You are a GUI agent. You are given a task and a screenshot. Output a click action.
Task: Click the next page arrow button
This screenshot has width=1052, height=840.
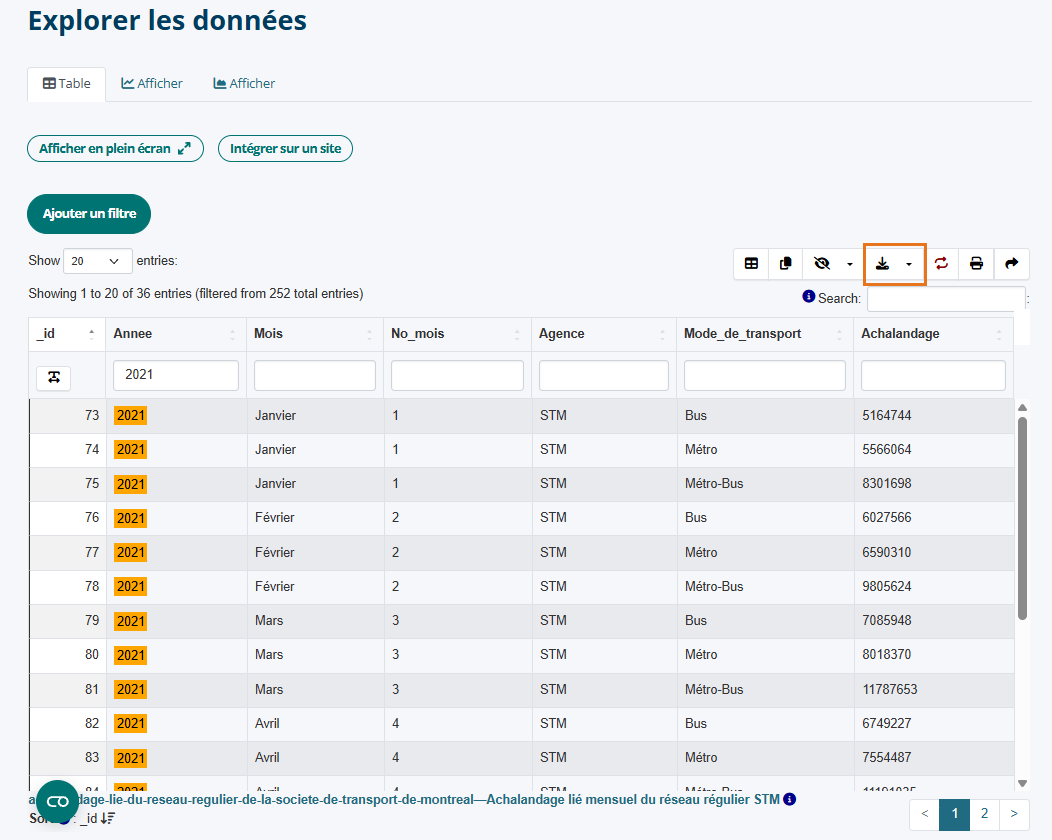click(x=1014, y=814)
